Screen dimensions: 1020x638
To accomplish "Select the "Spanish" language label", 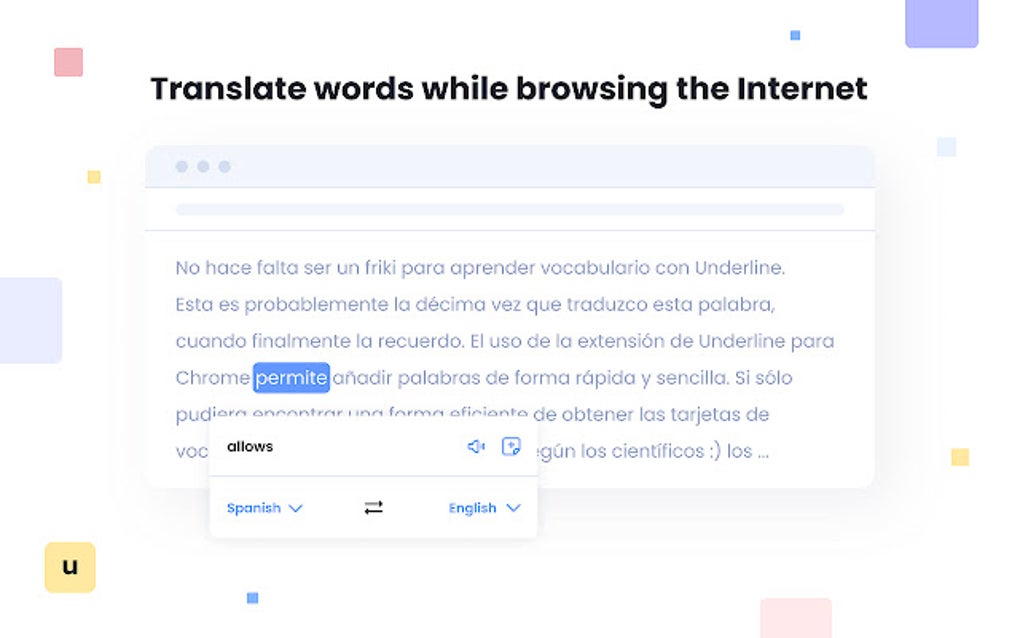I will click(253, 508).
